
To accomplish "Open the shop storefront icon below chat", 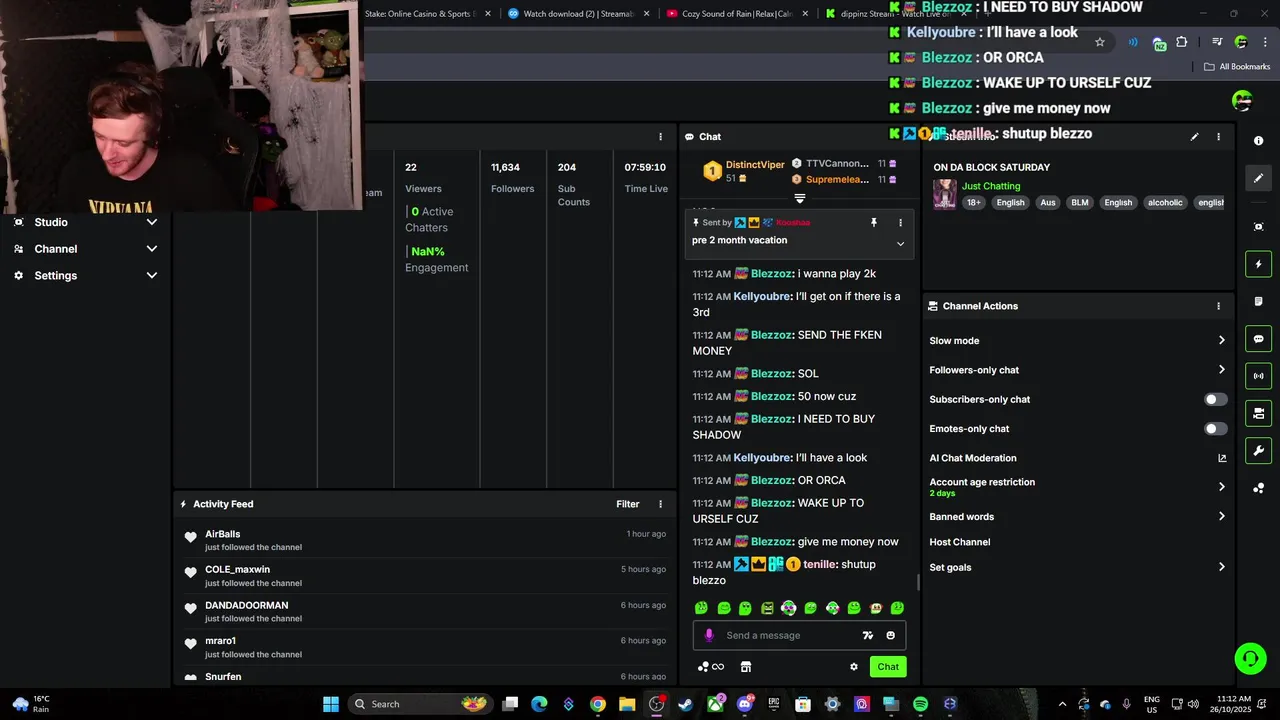I will [x=745, y=667].
